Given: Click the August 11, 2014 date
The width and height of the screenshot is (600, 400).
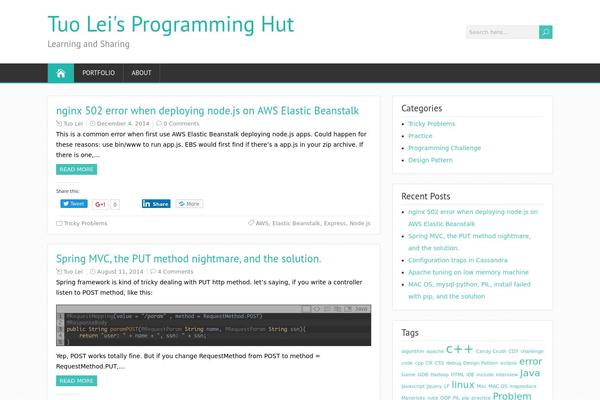Looking at the screenshot, I should click(120, 272).
